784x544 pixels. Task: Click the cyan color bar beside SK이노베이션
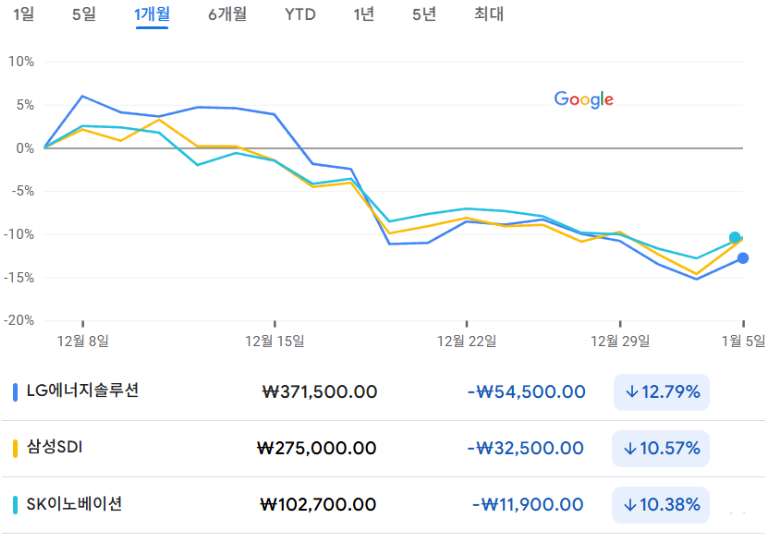tap(16, 505)
